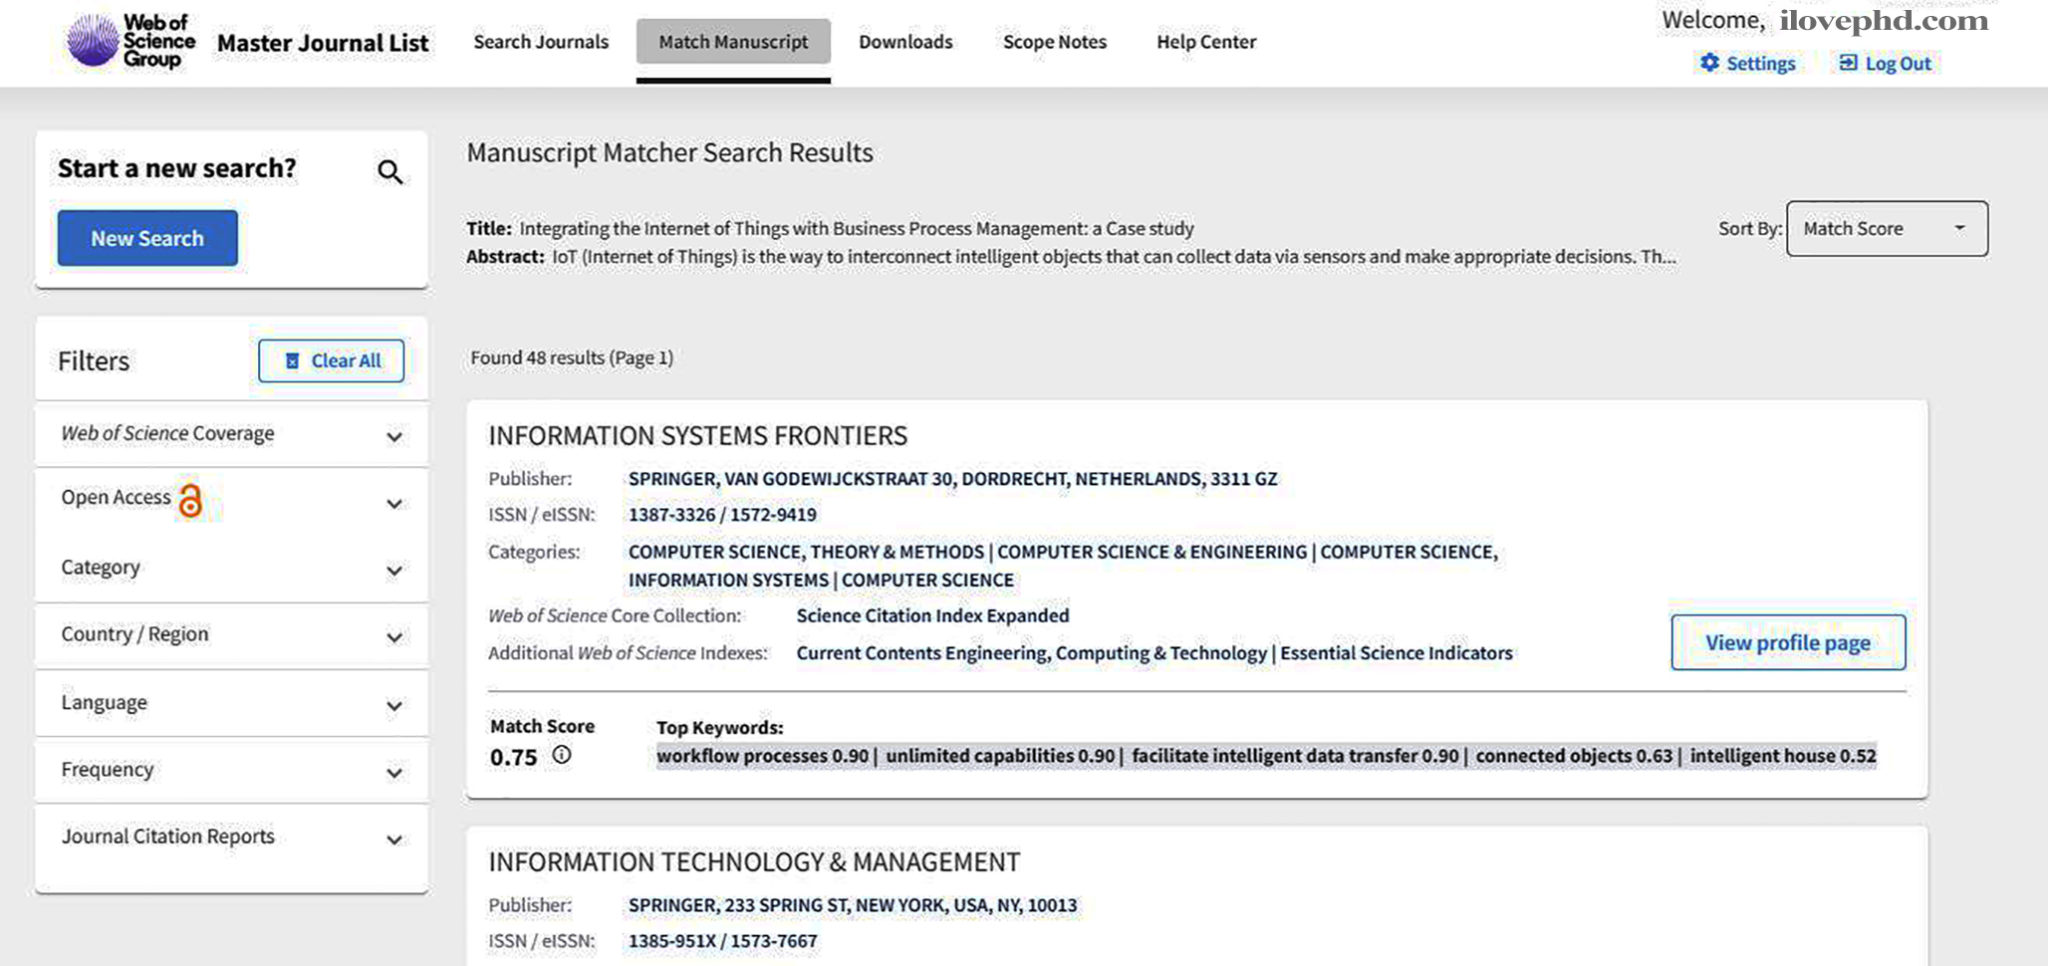Click the trash icon in Clear All
Screen dimensions: 2048x966
[292, 361]
